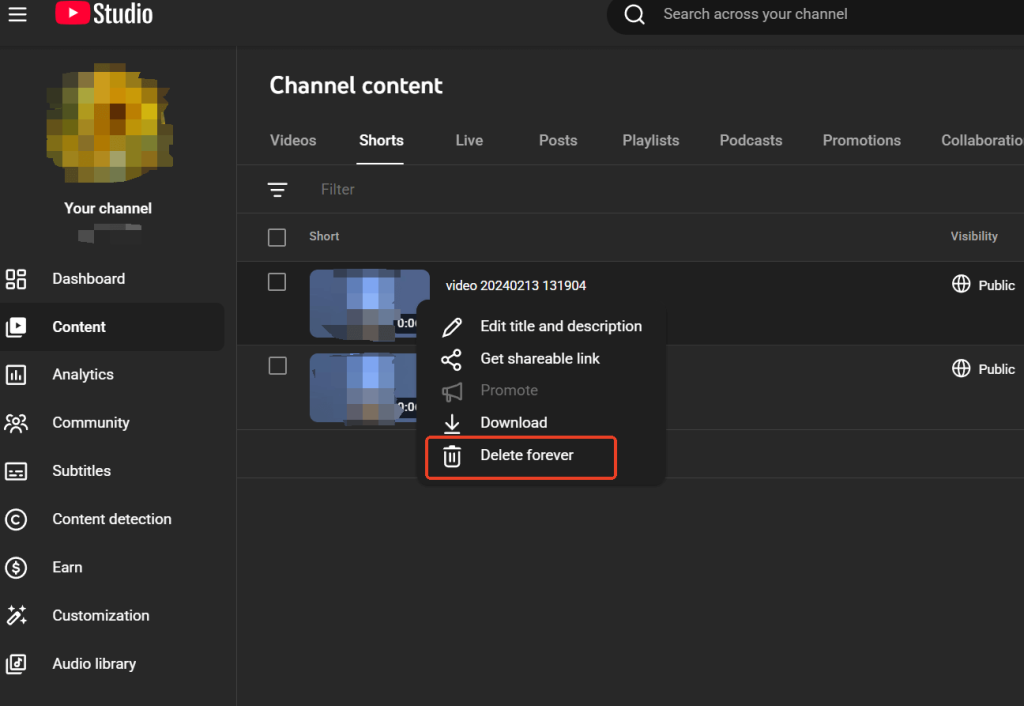Click the channel search input field

click(x=800, y=14)
